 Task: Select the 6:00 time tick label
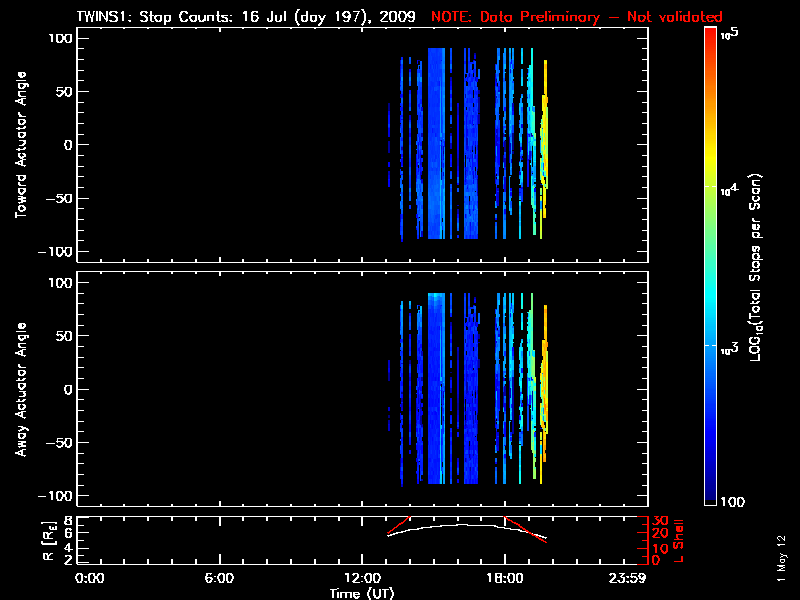(x=219, y=578)
